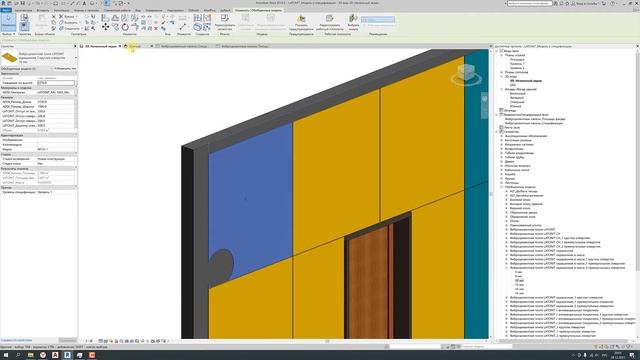
Task: Click the 'Вход в службы' sign-in button
Action: (x=586, y=3)
